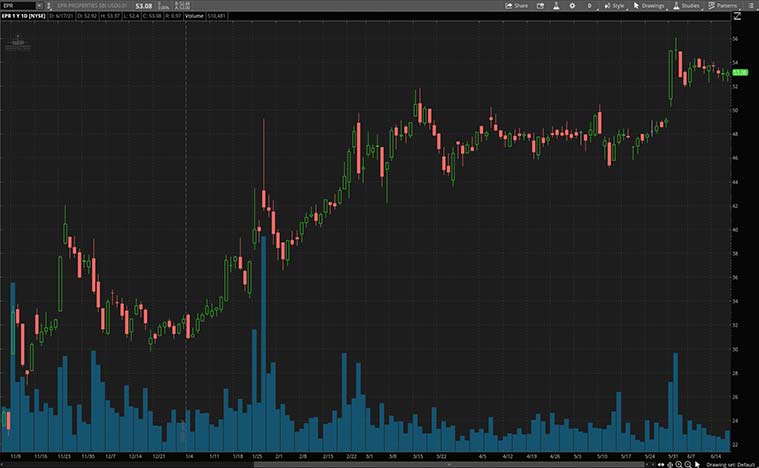Click the chart detach icon beside Share
Viewport: 759px width, 468px height.
coord(541,5)
